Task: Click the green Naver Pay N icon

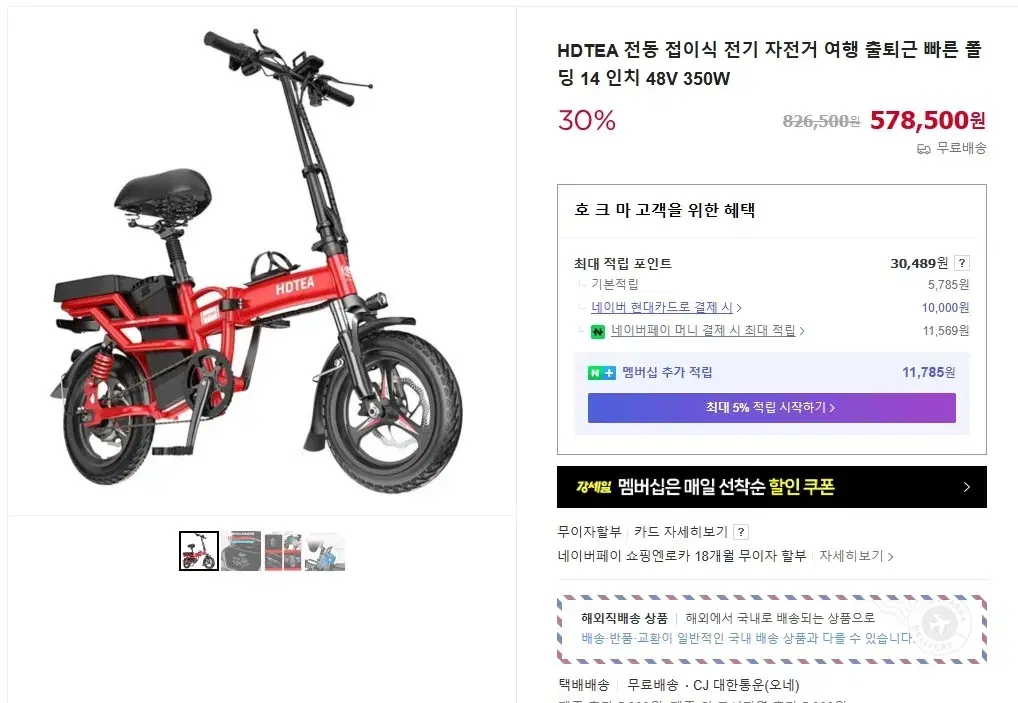Action: pos(597,332)
